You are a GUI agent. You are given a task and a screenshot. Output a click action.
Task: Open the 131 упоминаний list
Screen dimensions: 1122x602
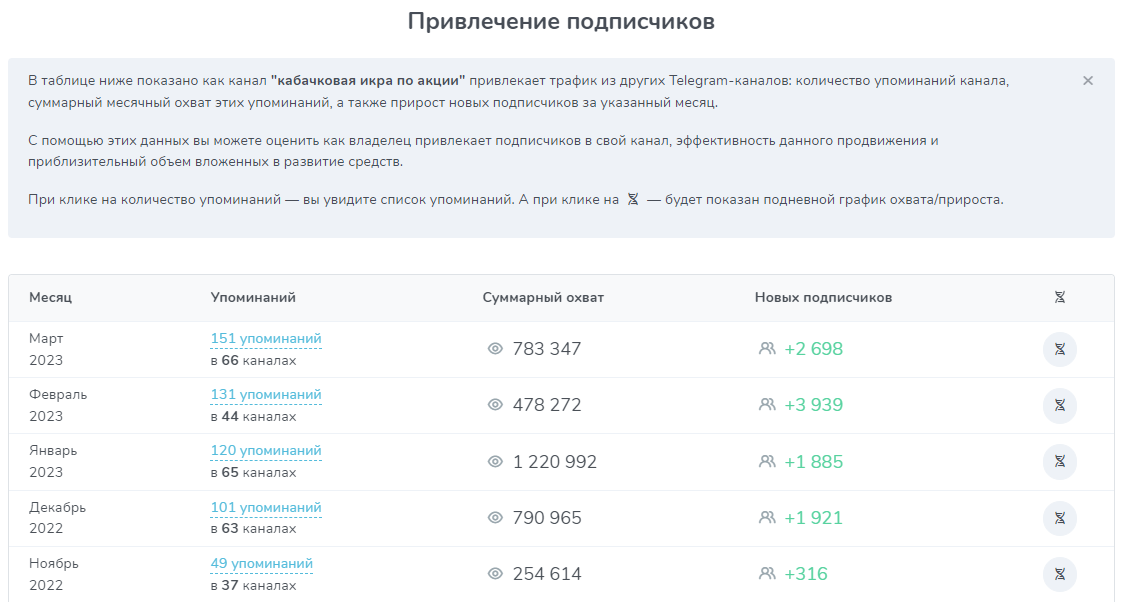coord(266,395)
